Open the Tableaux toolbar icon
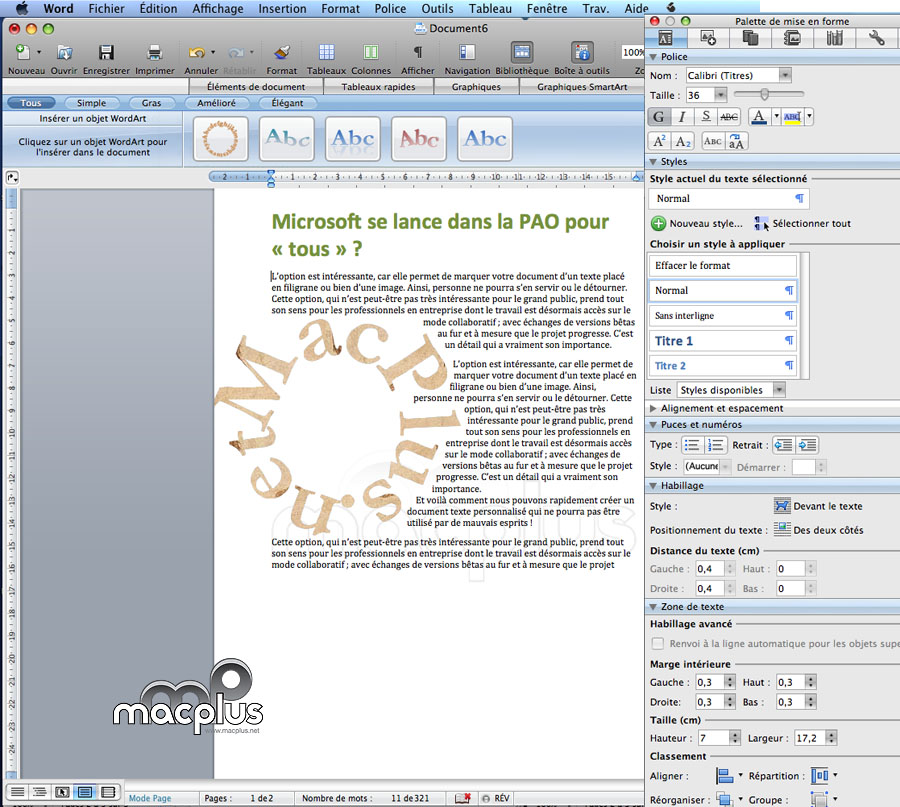 tap(326, 53)
